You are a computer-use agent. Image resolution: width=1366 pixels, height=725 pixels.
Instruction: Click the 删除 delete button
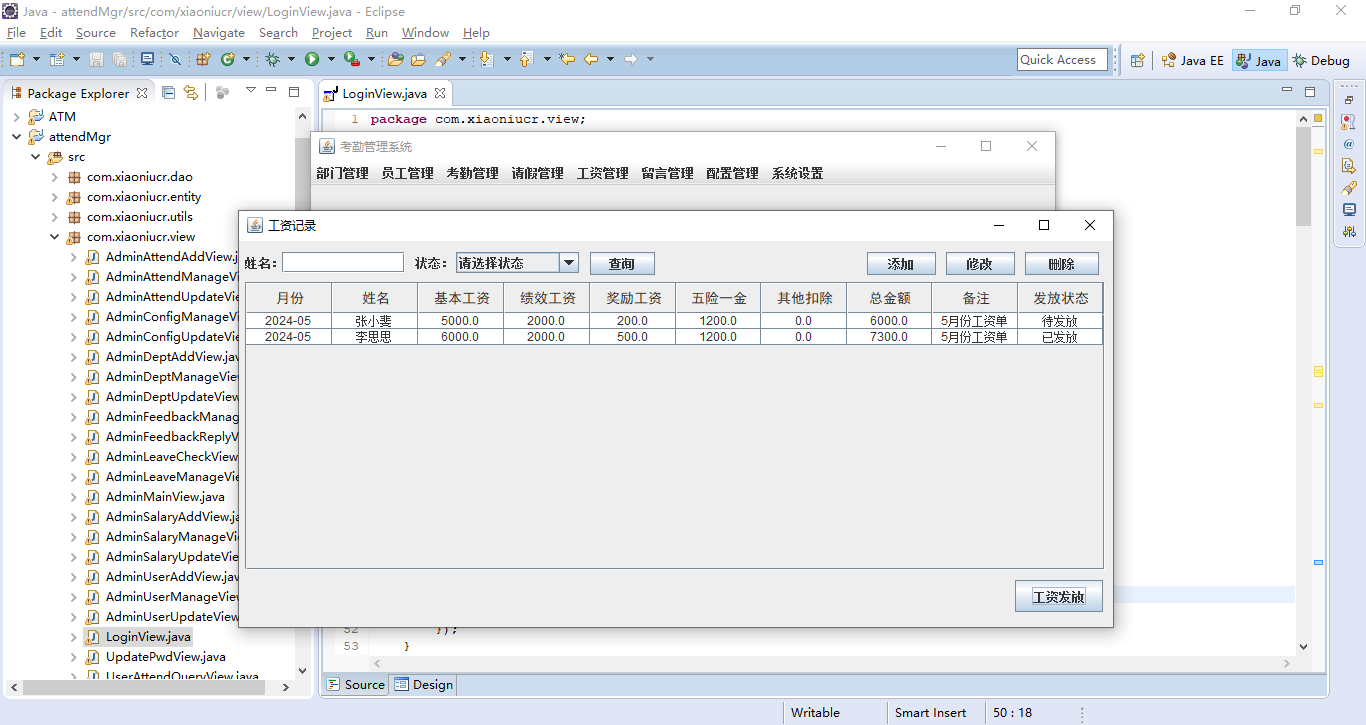(x=1061, y=264)
